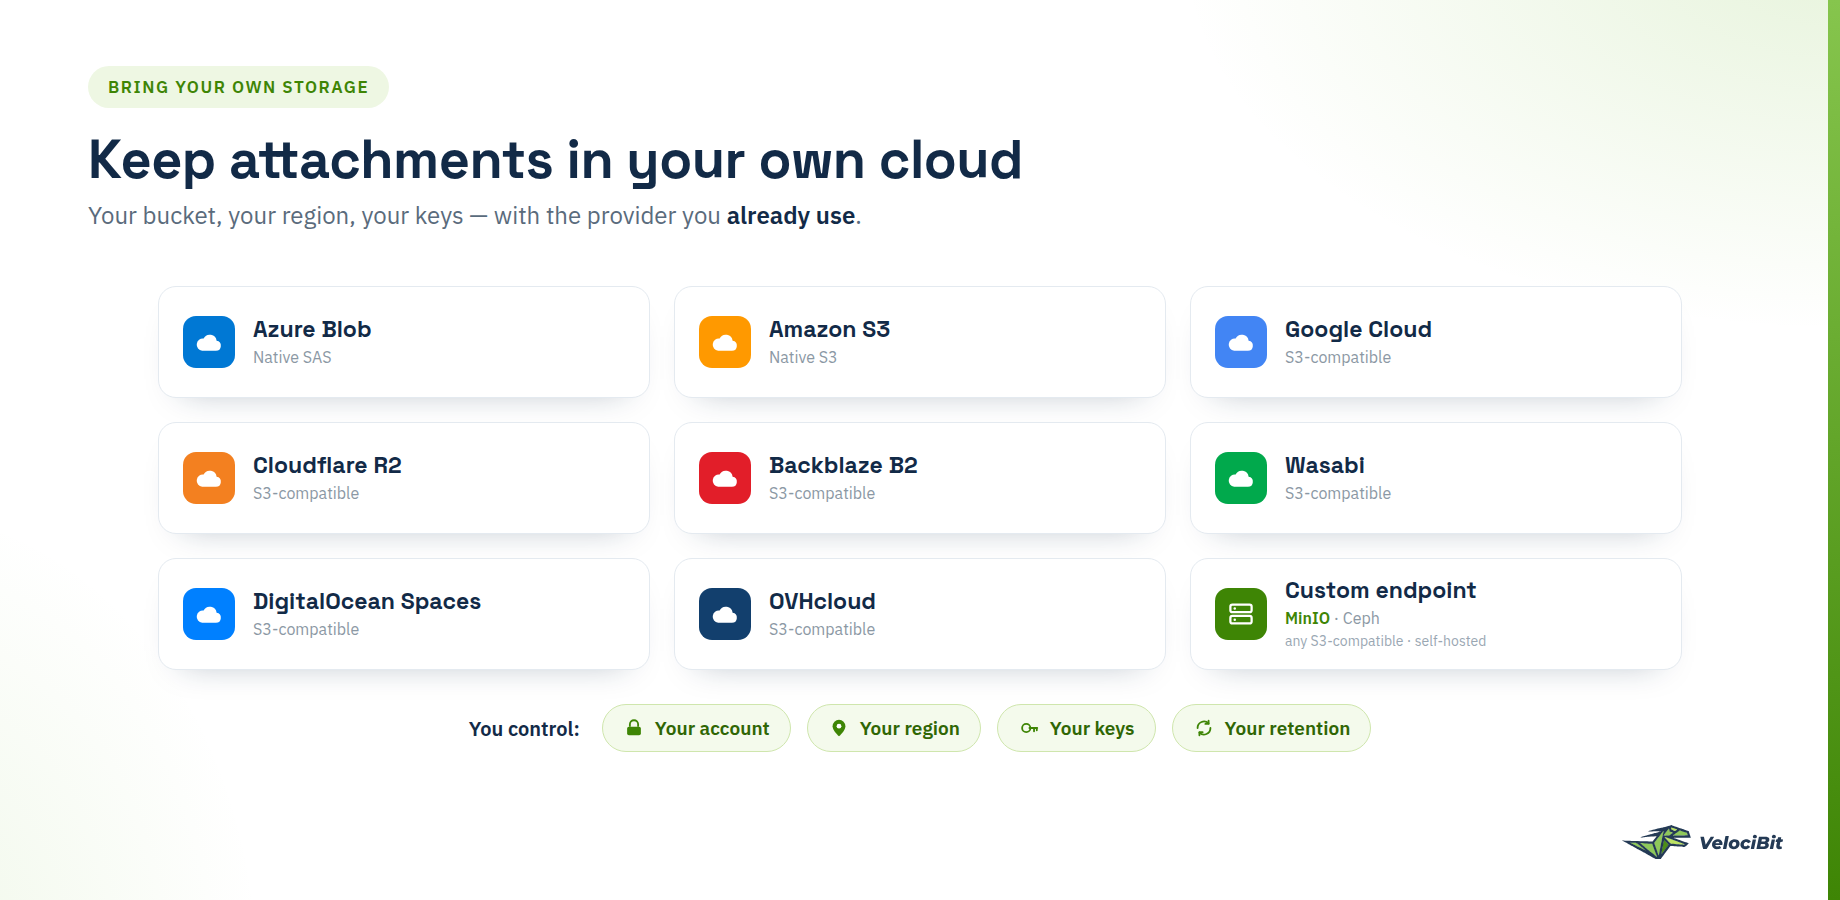Screen dimensions: 1840x900
Task: Select the Your retention pill
Action: pos(1271,728)
